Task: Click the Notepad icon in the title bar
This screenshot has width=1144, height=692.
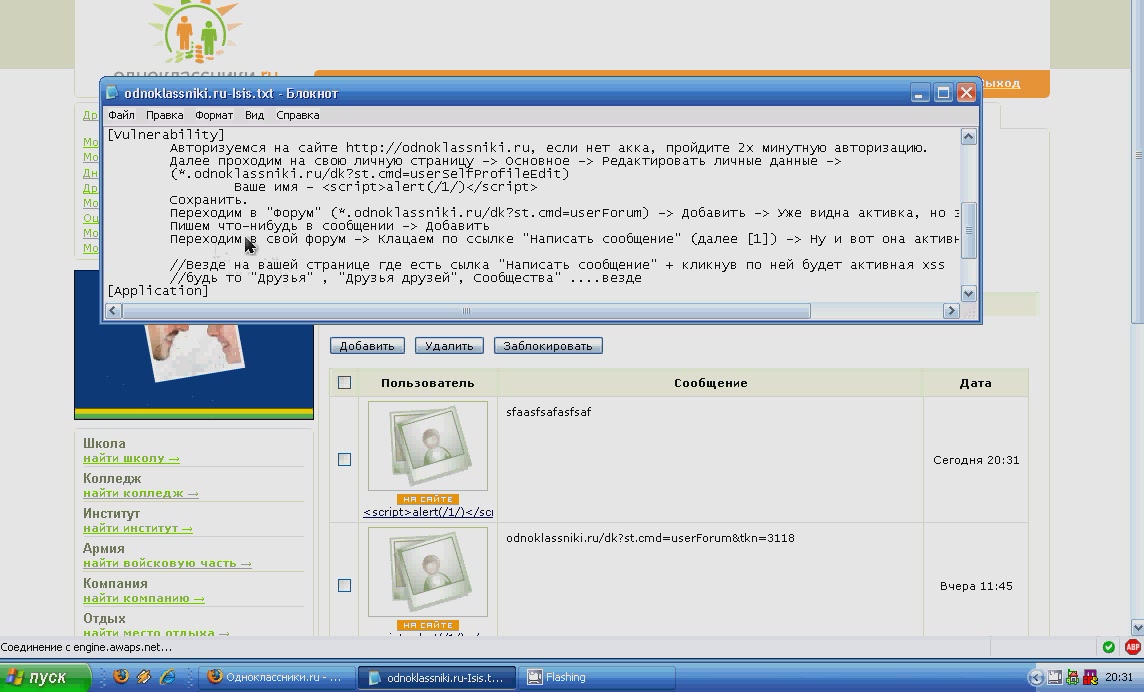Action: pos(112,93)
